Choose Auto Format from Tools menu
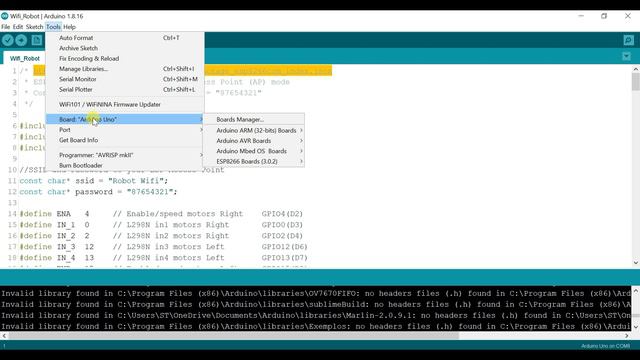 pos(125,38)
